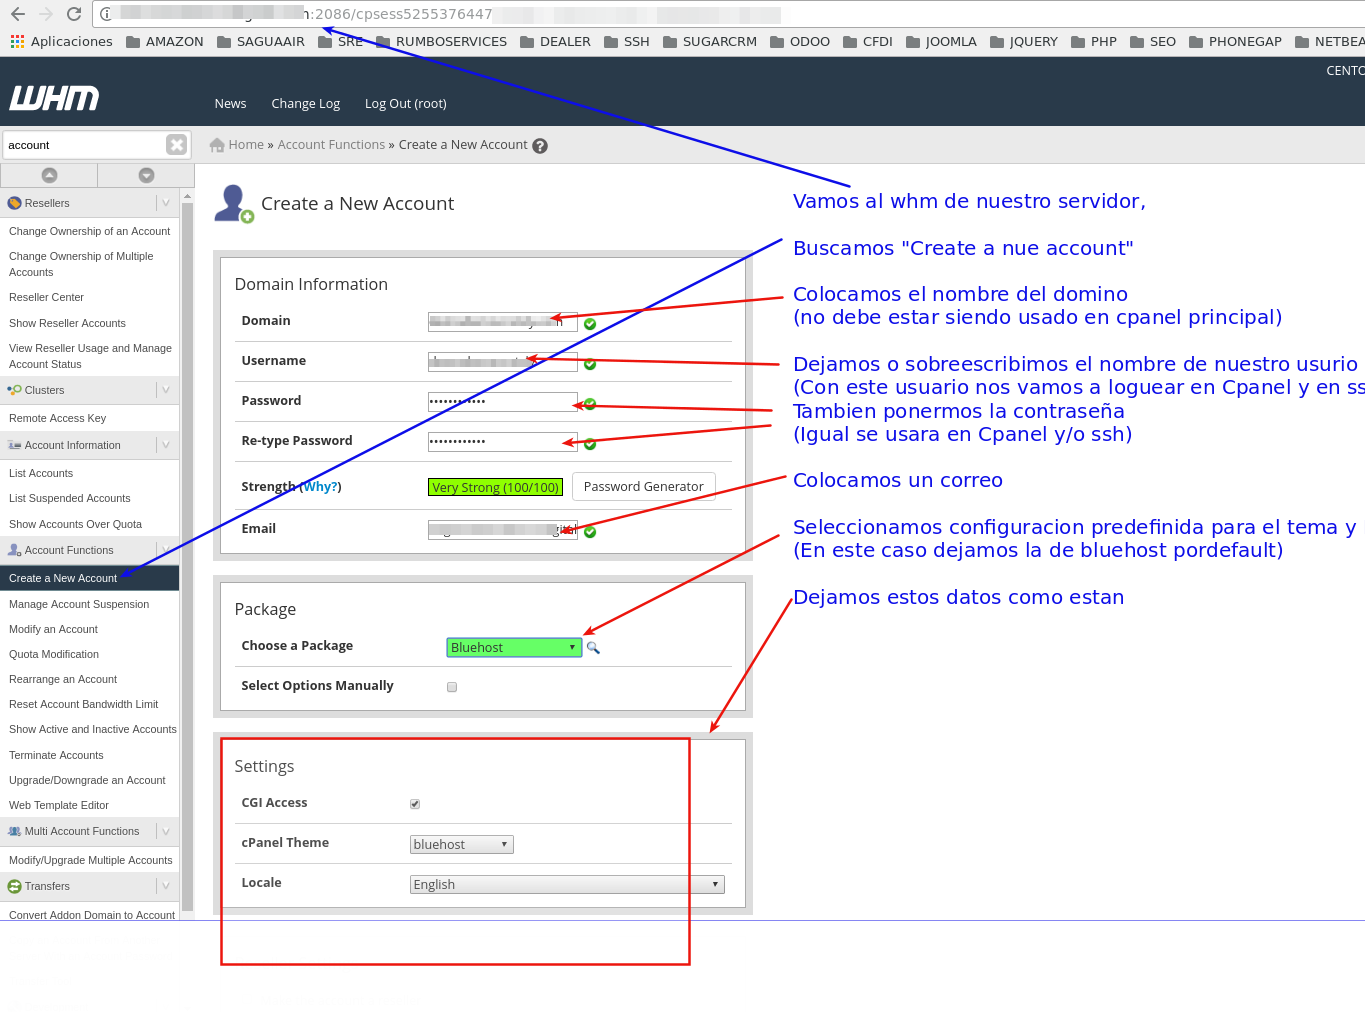
Task: Open Convert Addon Domain to Account link
Action: point(92,915)
